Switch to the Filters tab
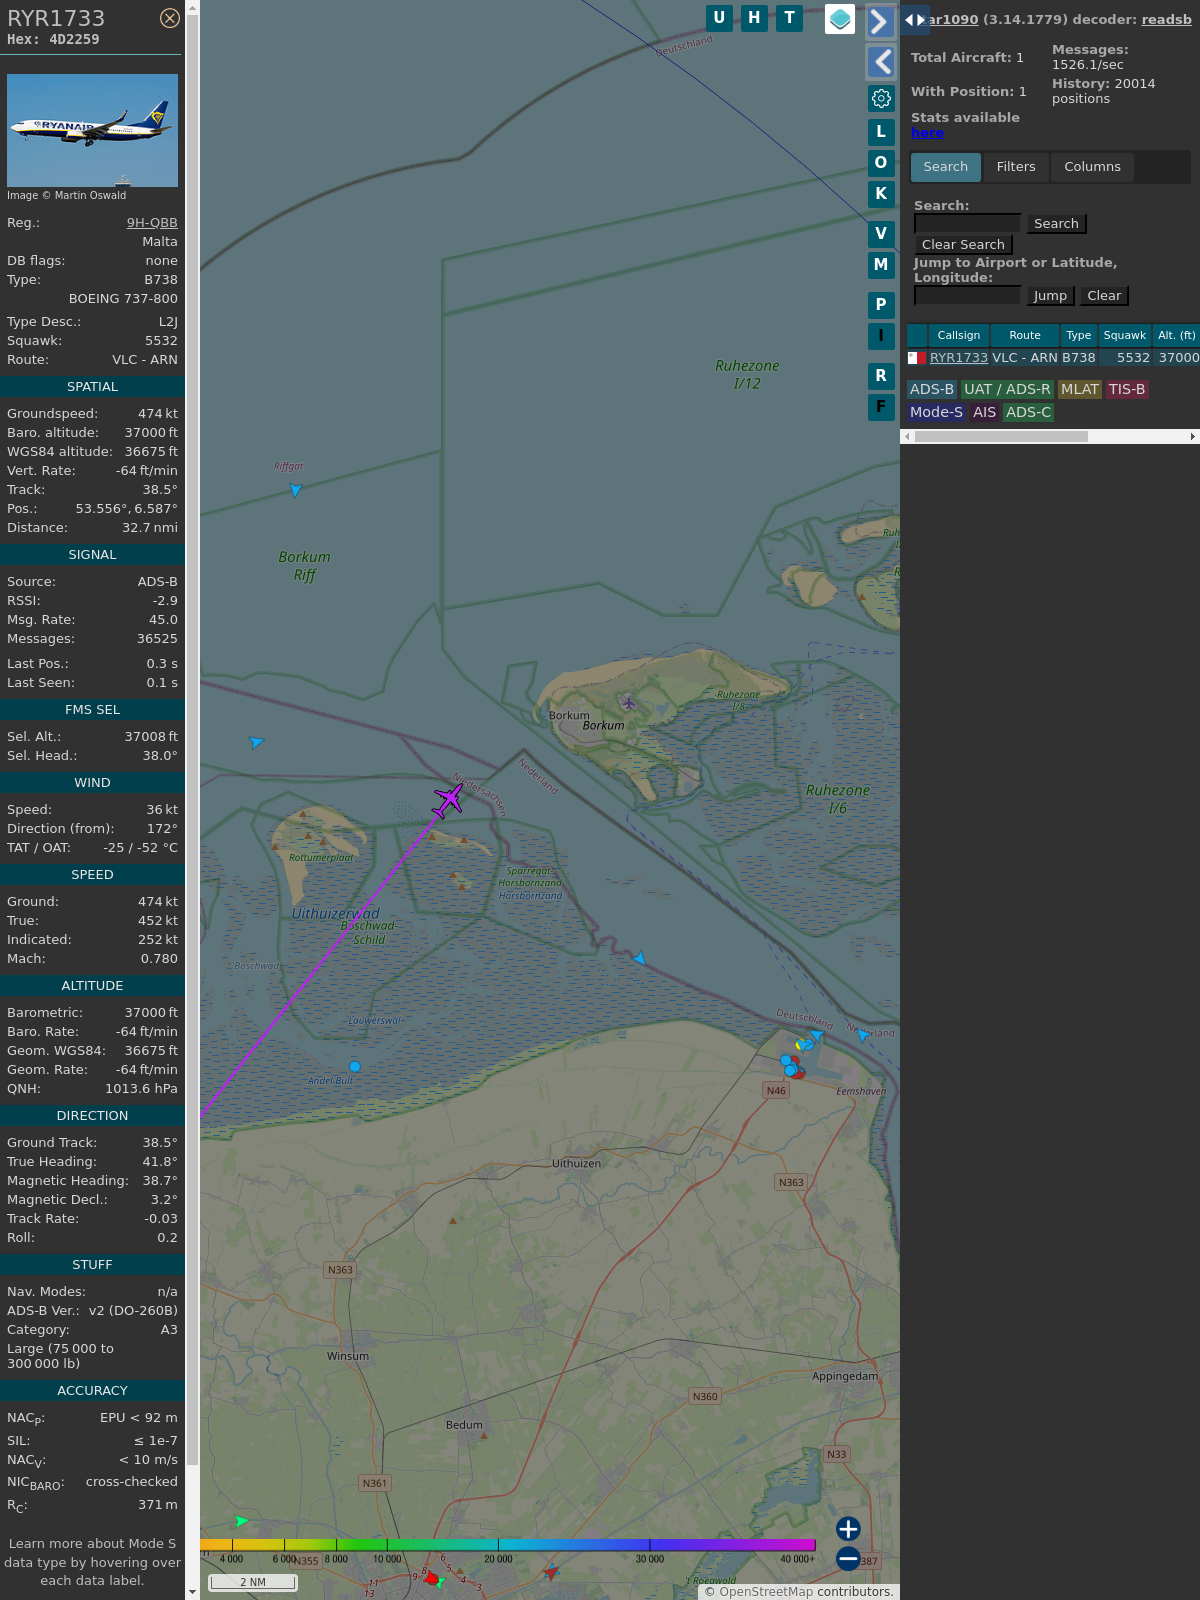The height and width of the screenshot is (1600, 1200). pyautogui.click(x=1016, y=167)
